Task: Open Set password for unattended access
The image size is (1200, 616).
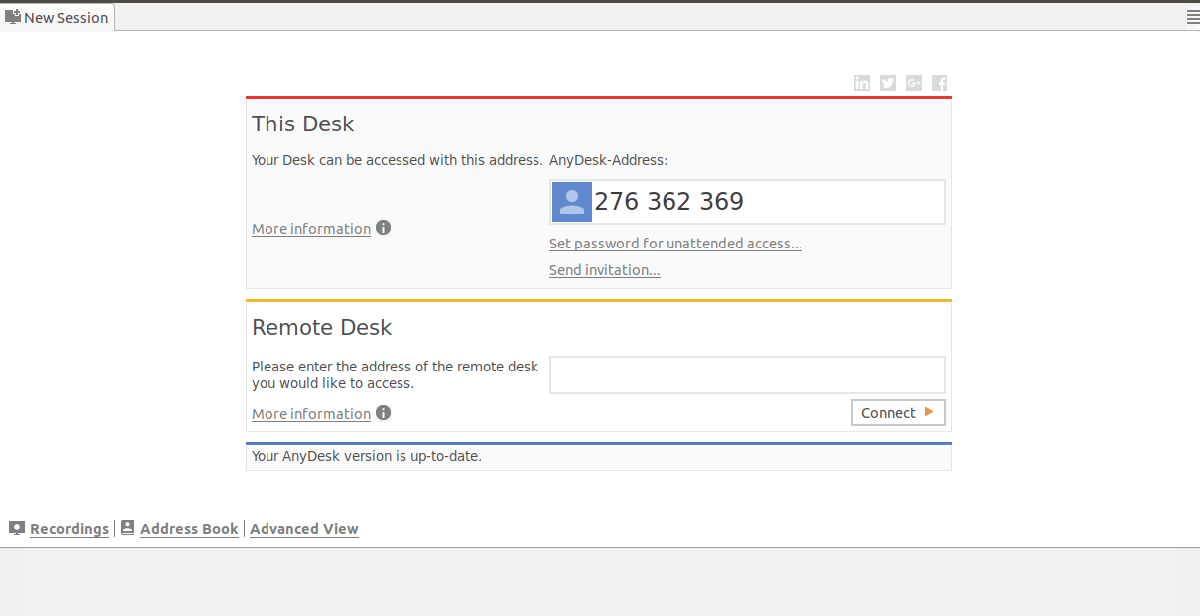Action: [x=675, y=243]
